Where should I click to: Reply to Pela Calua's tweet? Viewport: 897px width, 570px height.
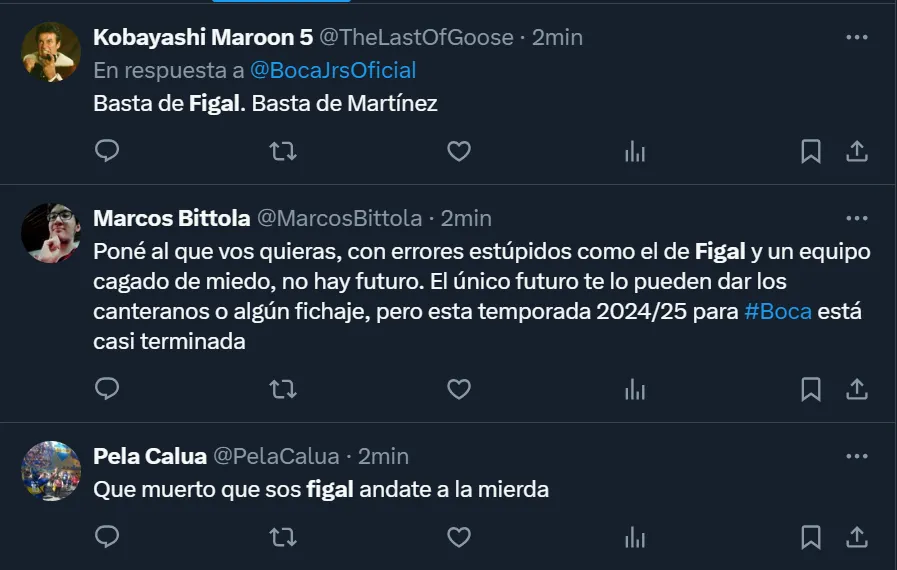(107, 537)
